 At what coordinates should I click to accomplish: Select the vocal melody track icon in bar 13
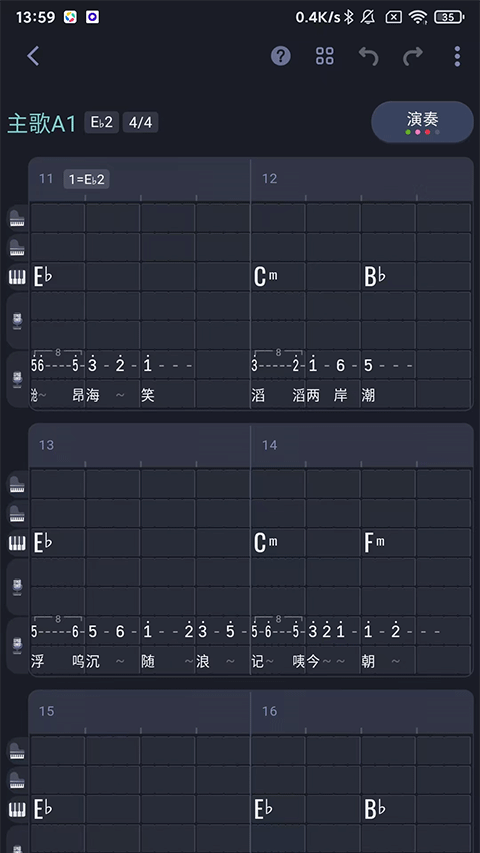pyautogui.click(x=17, y=646)
